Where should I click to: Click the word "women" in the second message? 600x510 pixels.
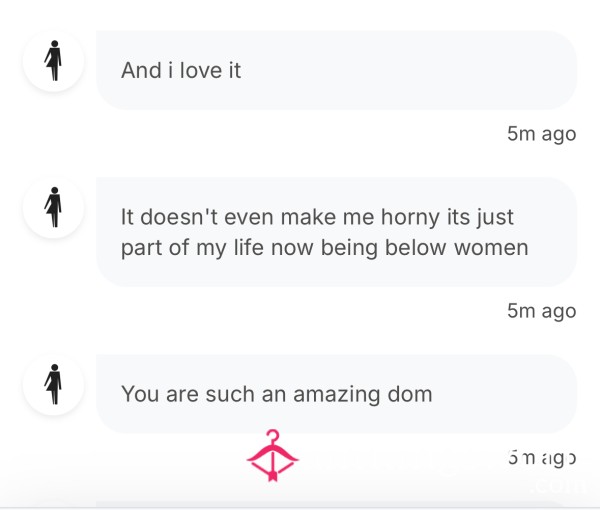pos(491,248)
